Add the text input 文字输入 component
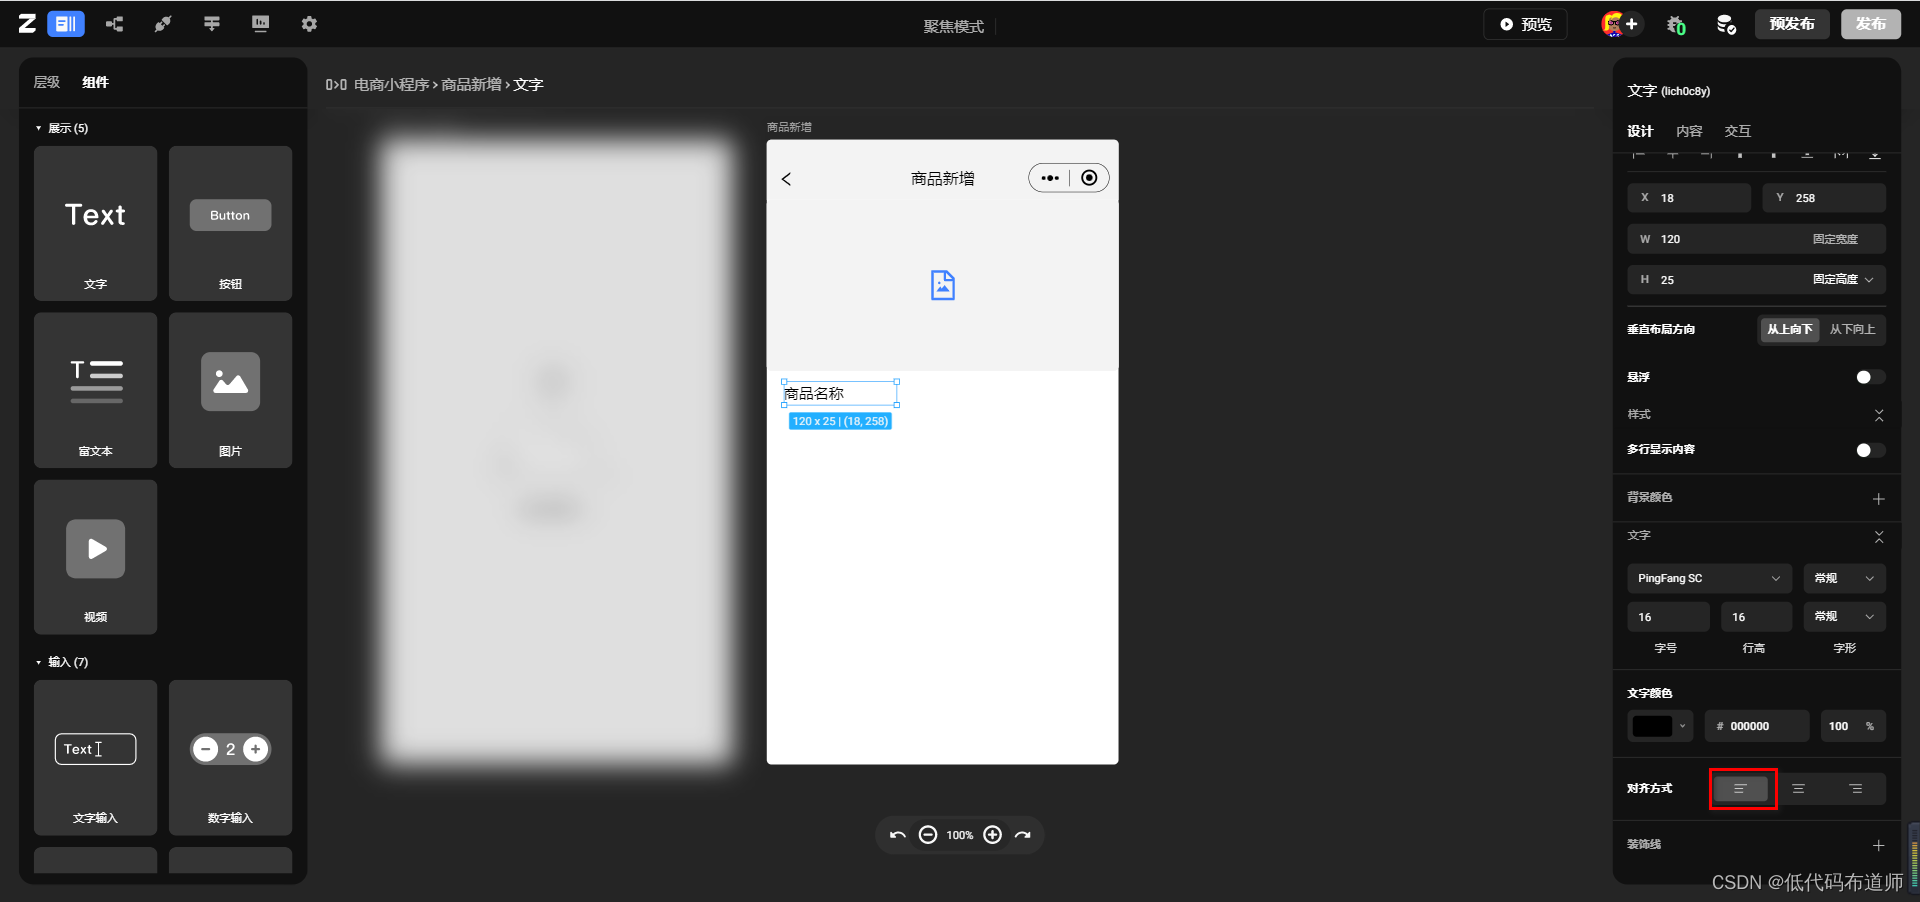 (95, 757)
